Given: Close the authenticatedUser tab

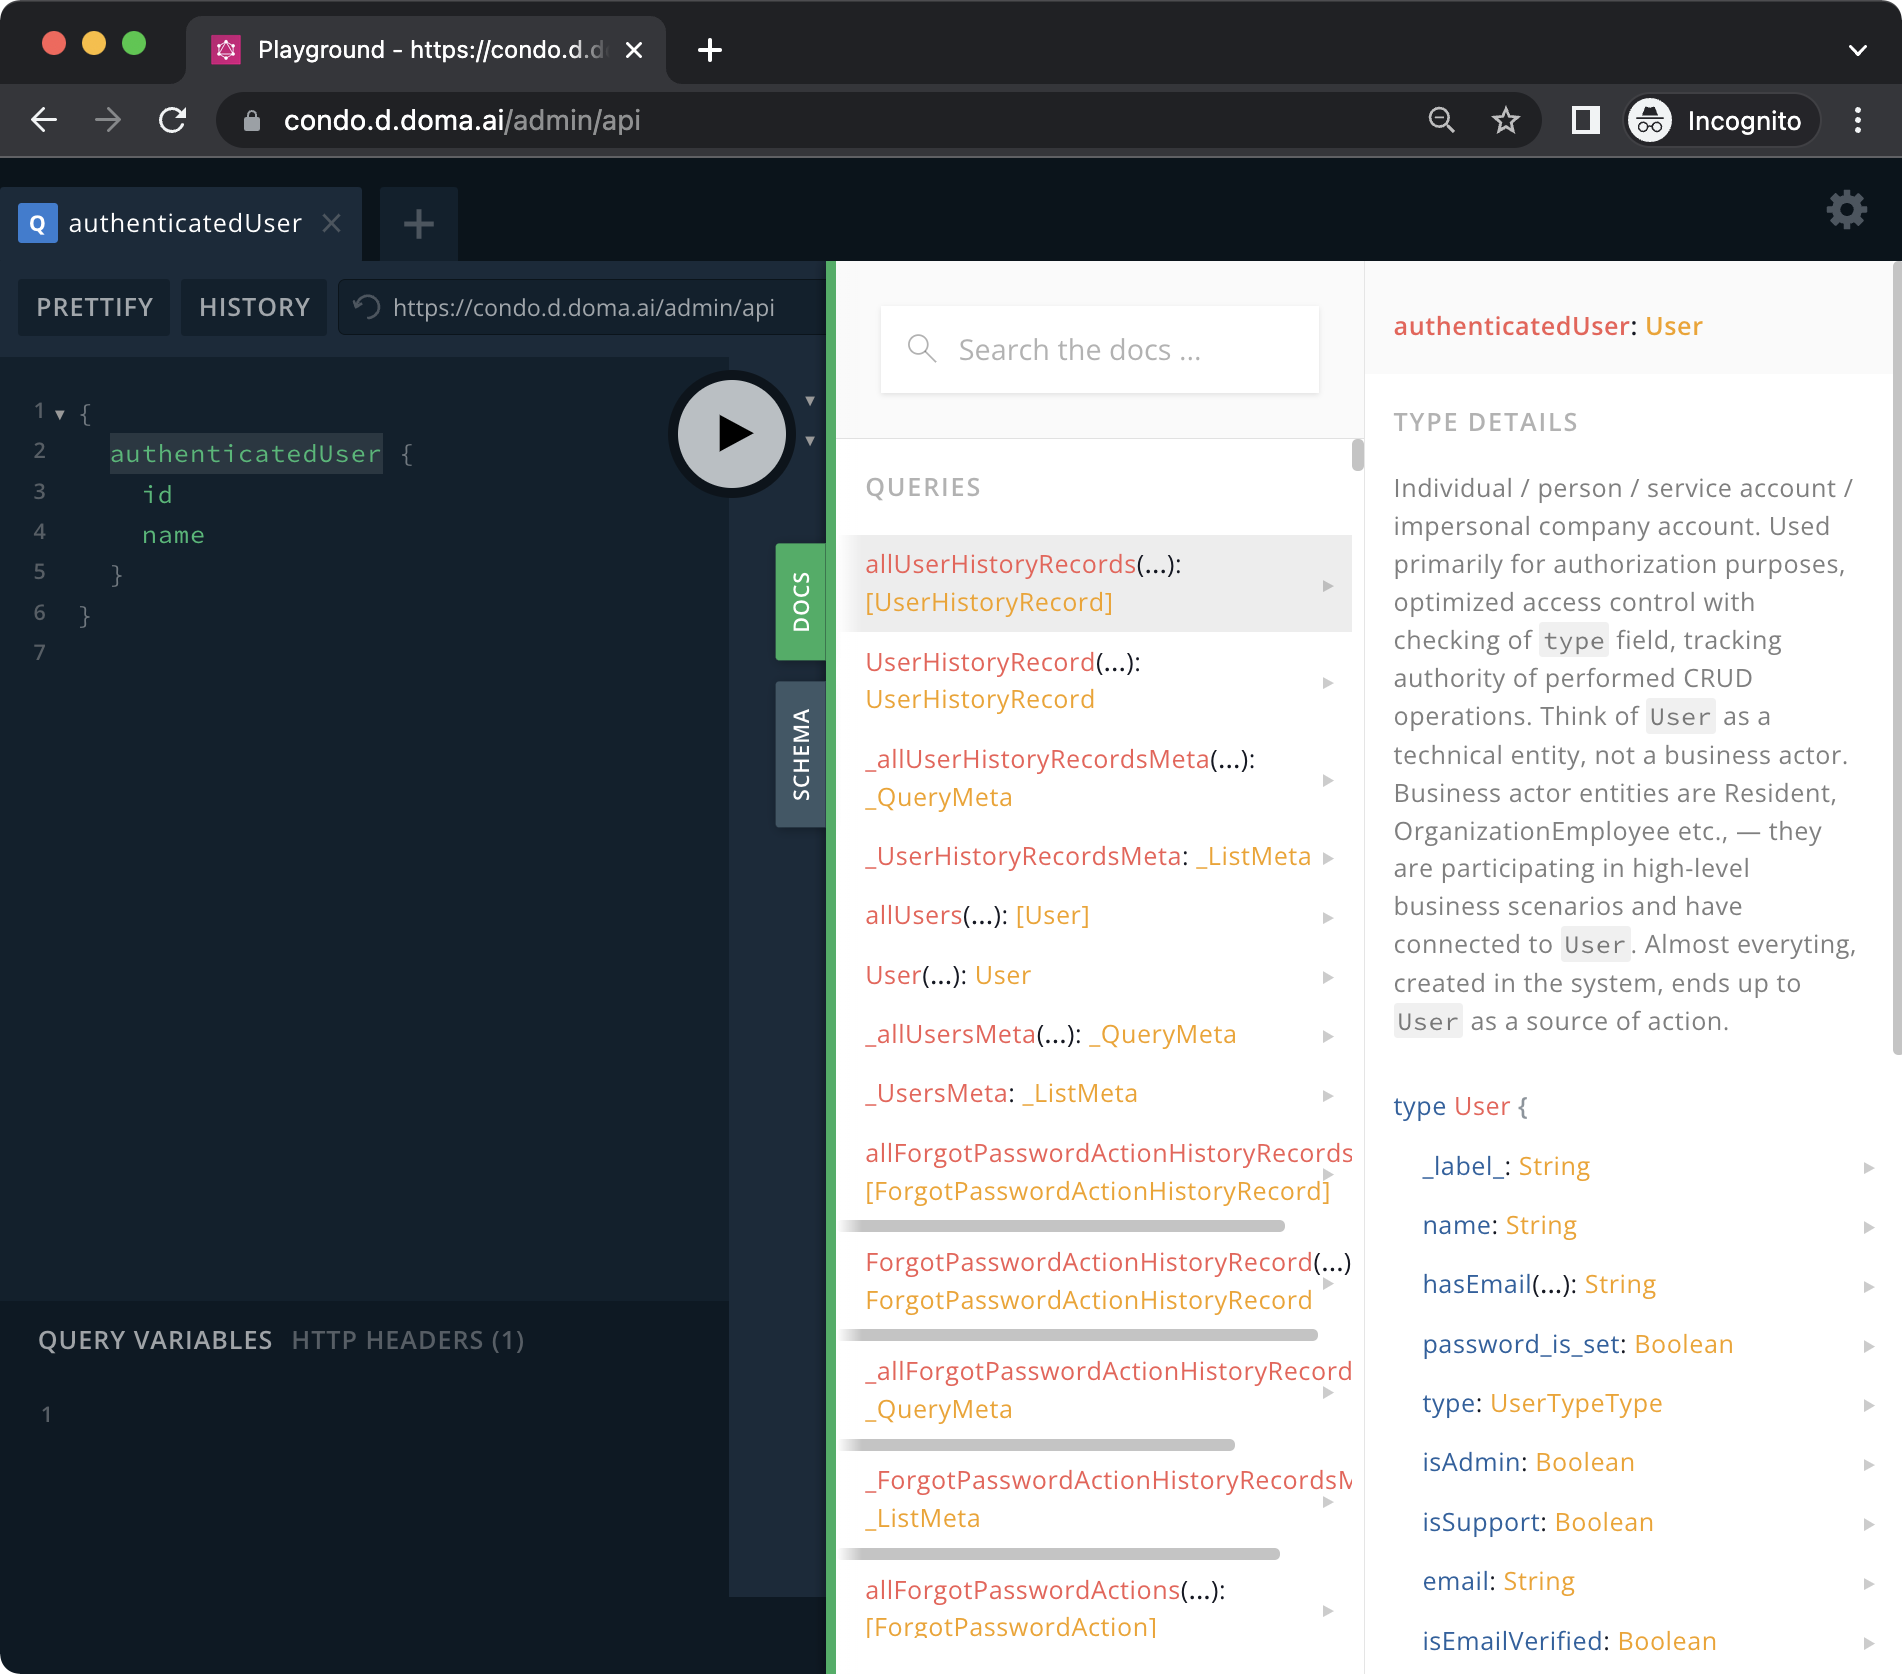Looking at the screenshot, I should pos(332,223).
